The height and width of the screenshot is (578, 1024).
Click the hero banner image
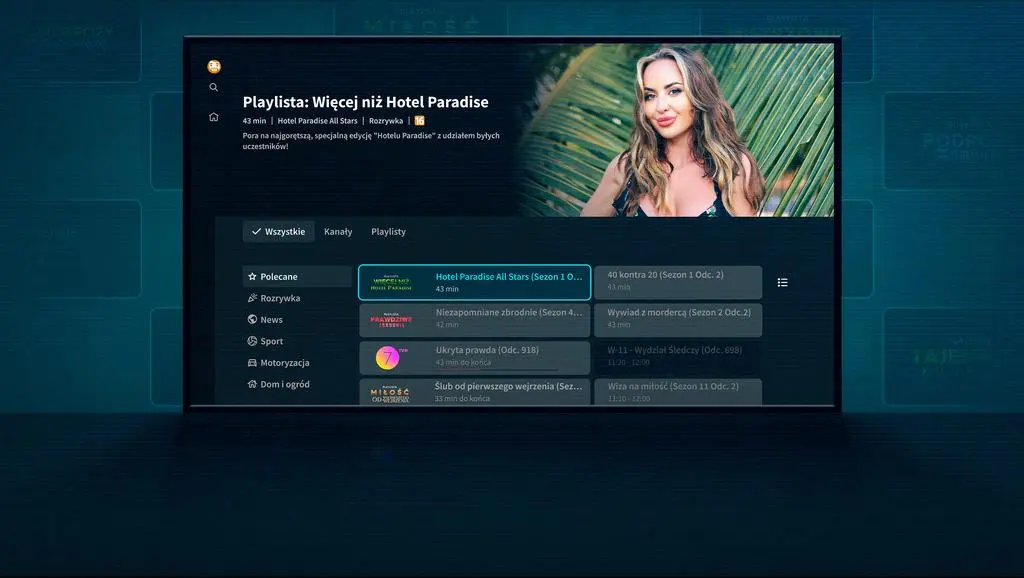pos(676,130)
